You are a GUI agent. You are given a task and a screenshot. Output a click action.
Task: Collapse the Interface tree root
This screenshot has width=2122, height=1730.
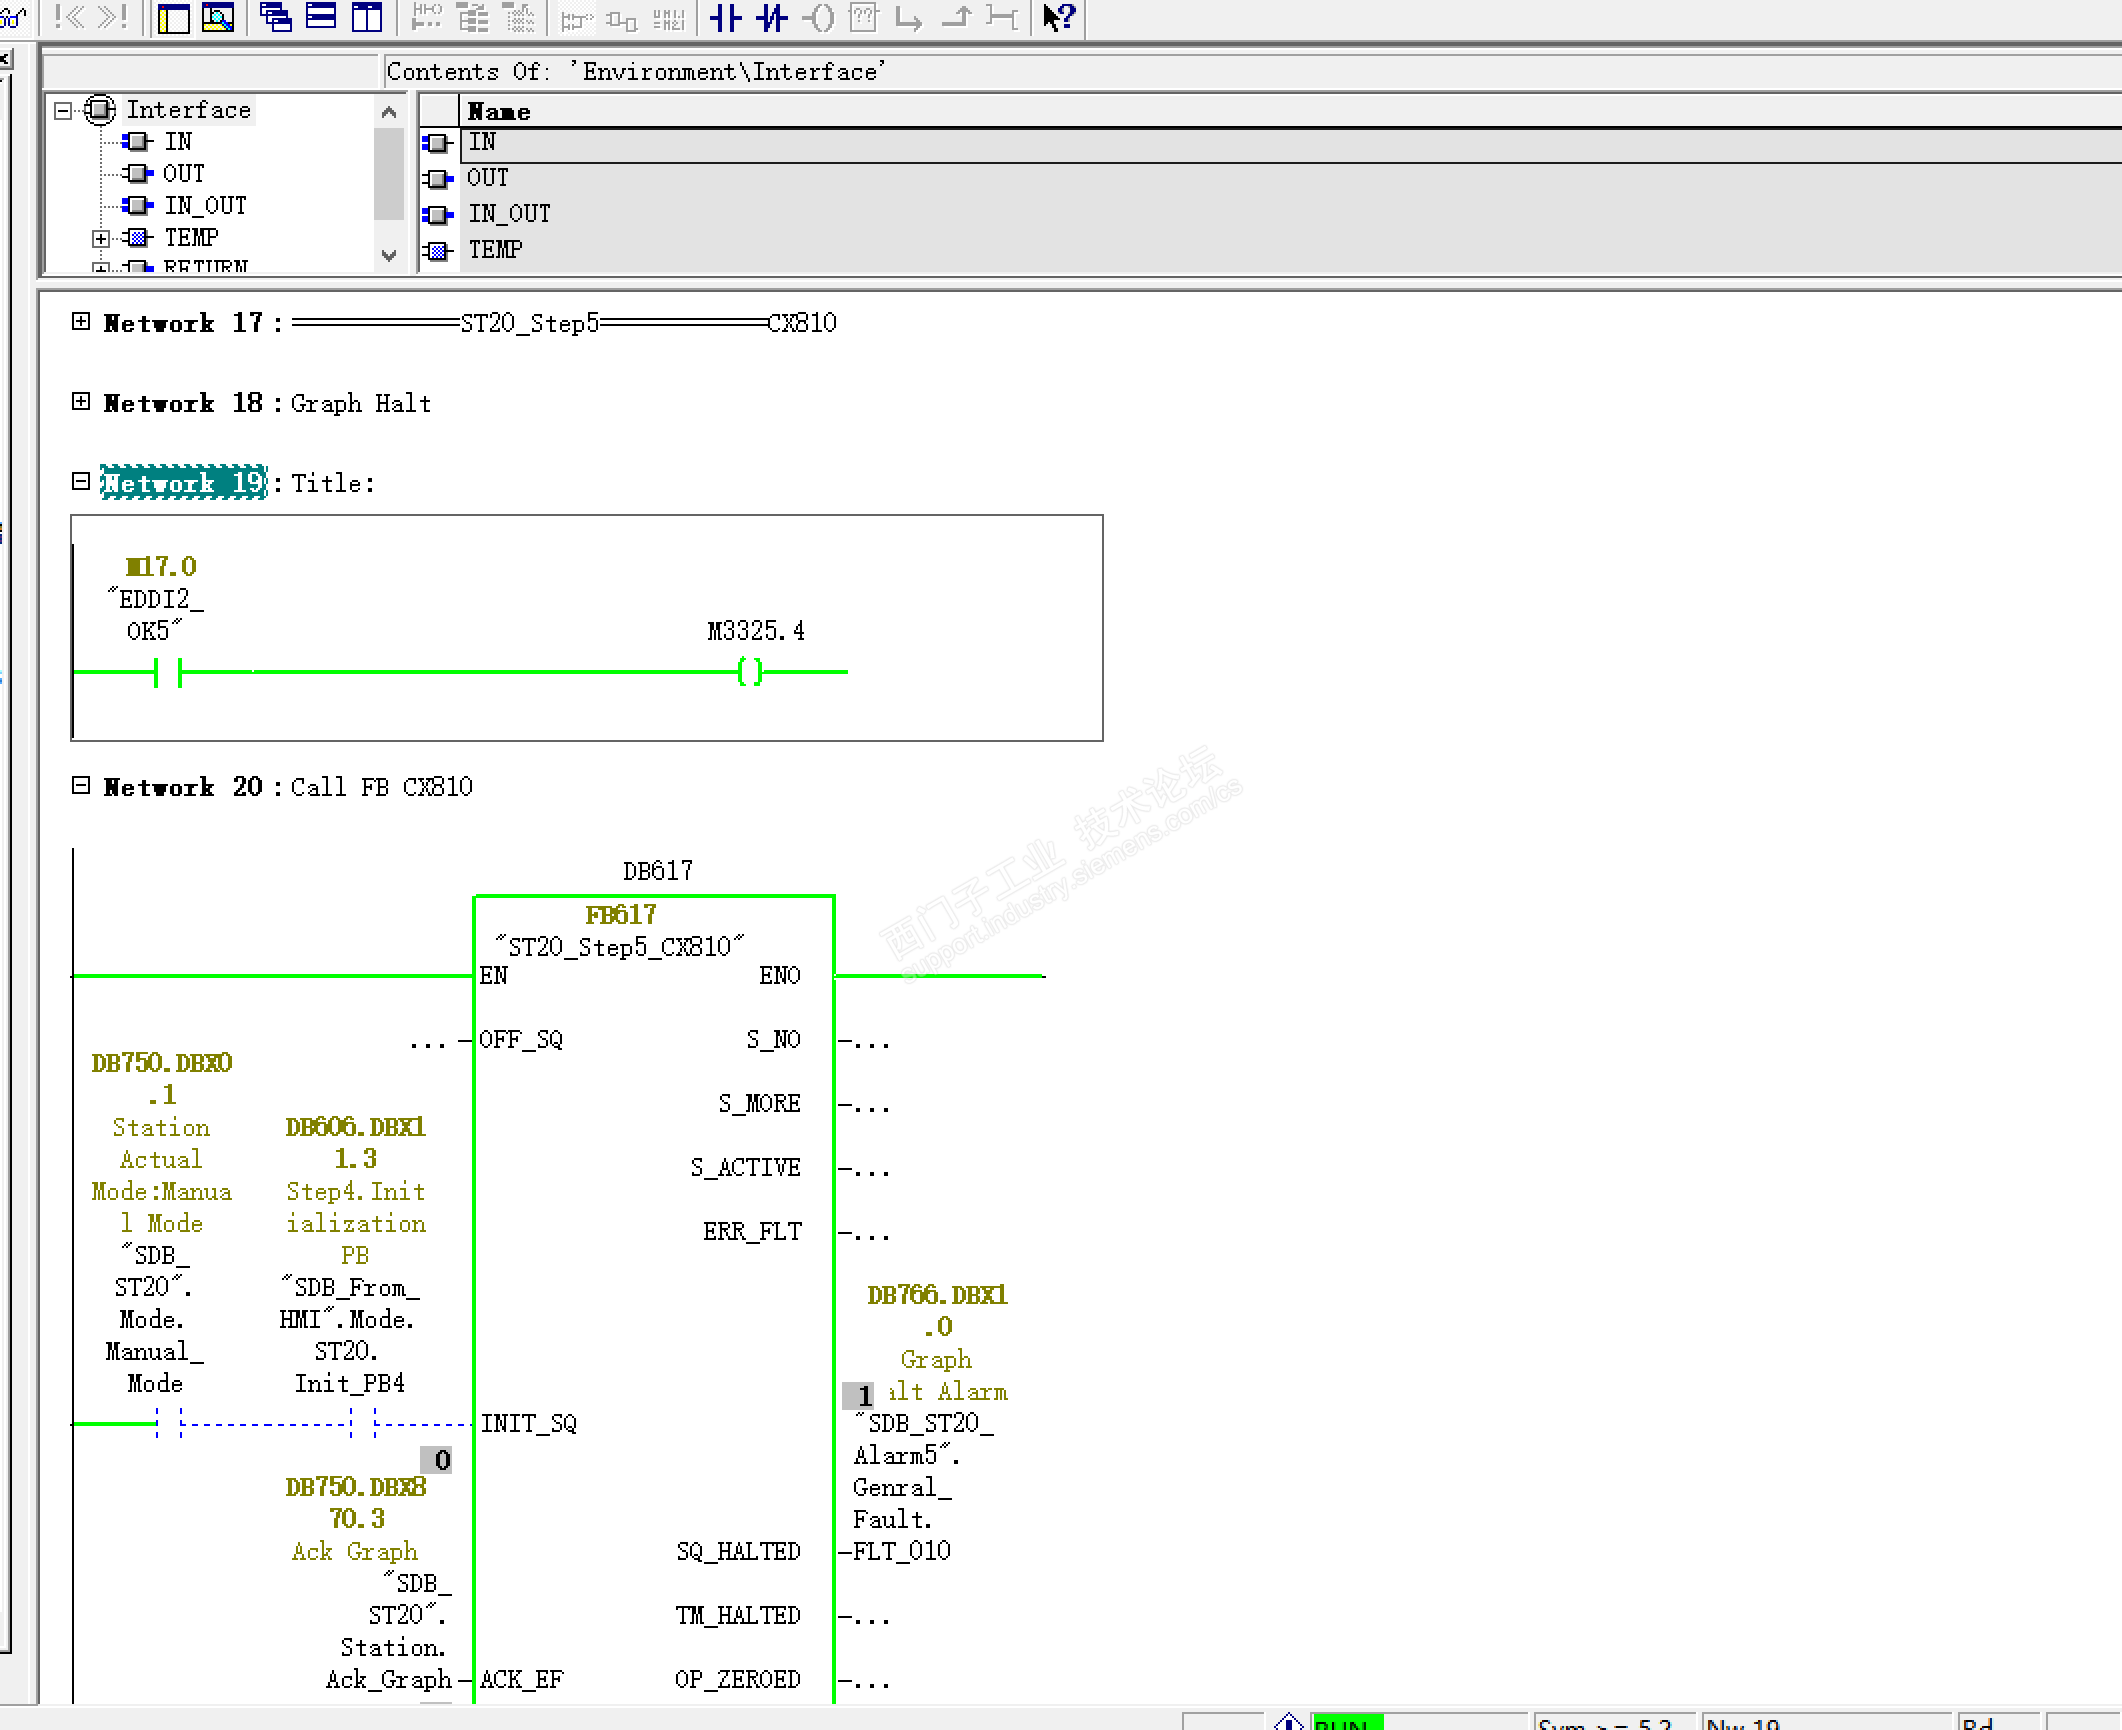63,110
